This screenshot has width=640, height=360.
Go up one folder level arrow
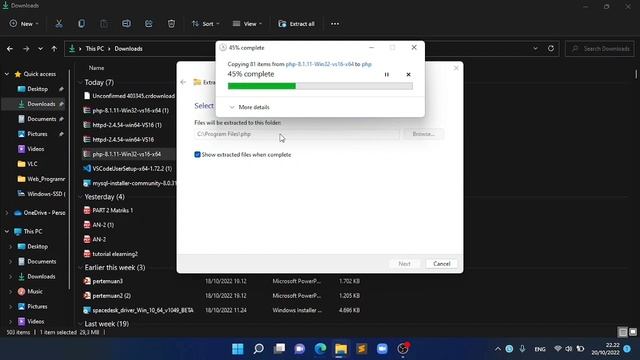[54, 49]
